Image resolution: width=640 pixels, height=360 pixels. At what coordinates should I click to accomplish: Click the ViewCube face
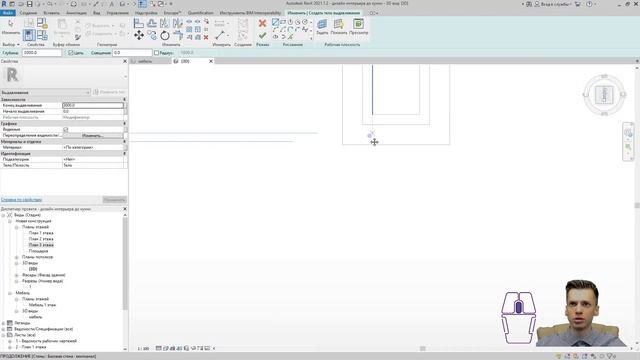point(604,94)
